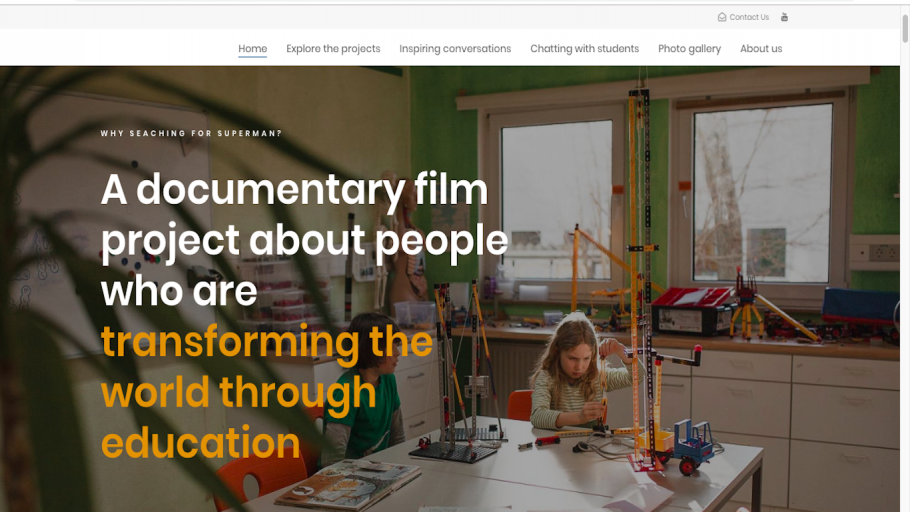Click the 'Why seaching for Superman?' subtitle
This screenshot has height=512, width=910.
pyautogui.click(x=191, y=134)
